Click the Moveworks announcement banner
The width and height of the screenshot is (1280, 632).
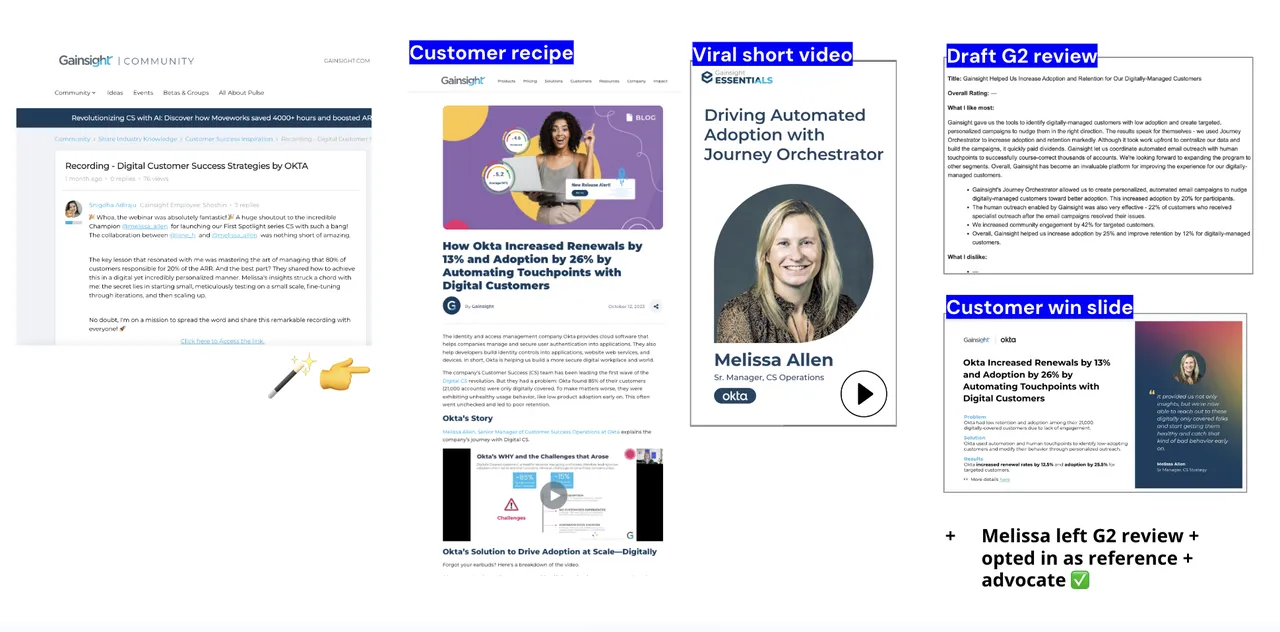(x=194, y=118)
